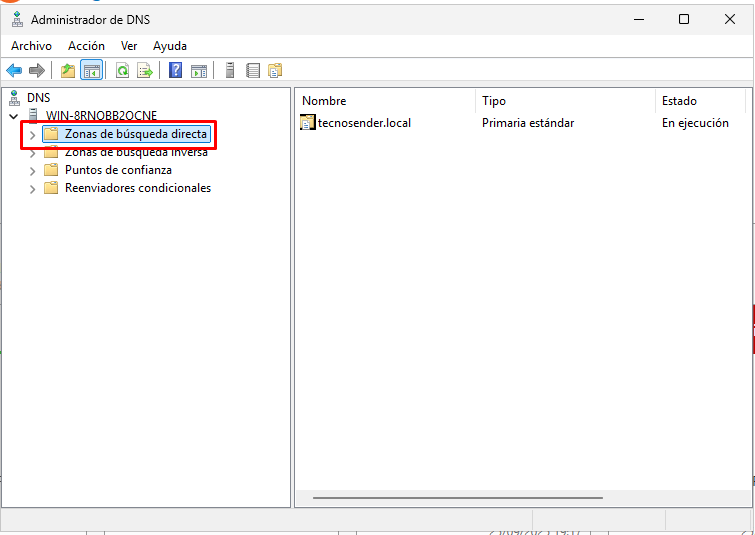Click the Up One Level folder icon
Viewport: 755px width, 535px height.
68,70
